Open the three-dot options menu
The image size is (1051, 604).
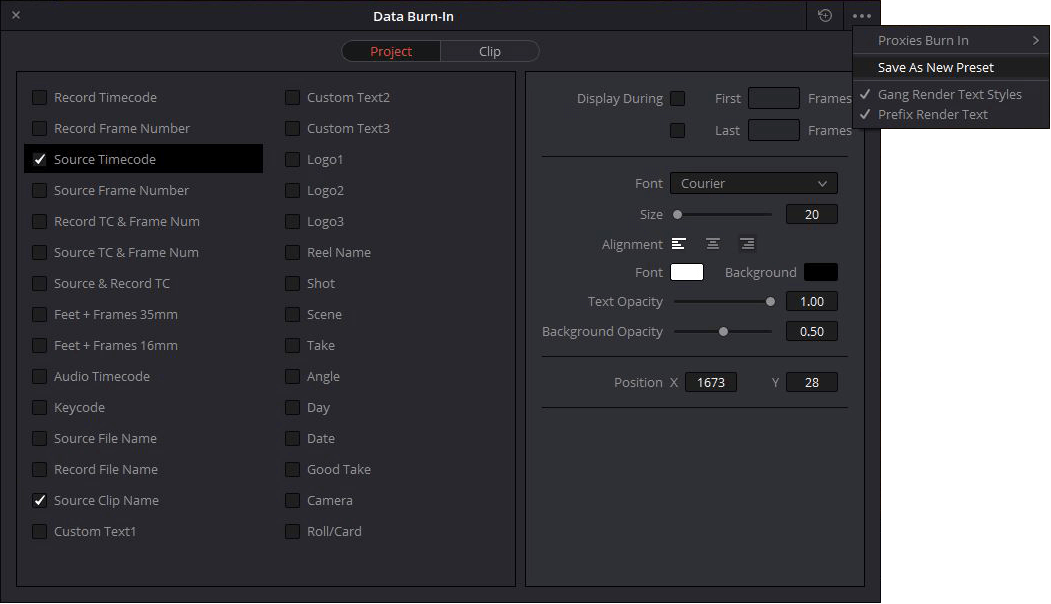click(861, 15)
